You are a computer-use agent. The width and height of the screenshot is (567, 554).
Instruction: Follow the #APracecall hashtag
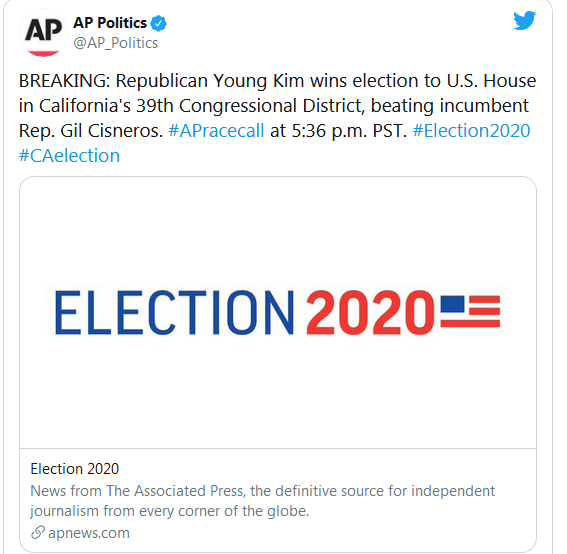click(216, 131)
